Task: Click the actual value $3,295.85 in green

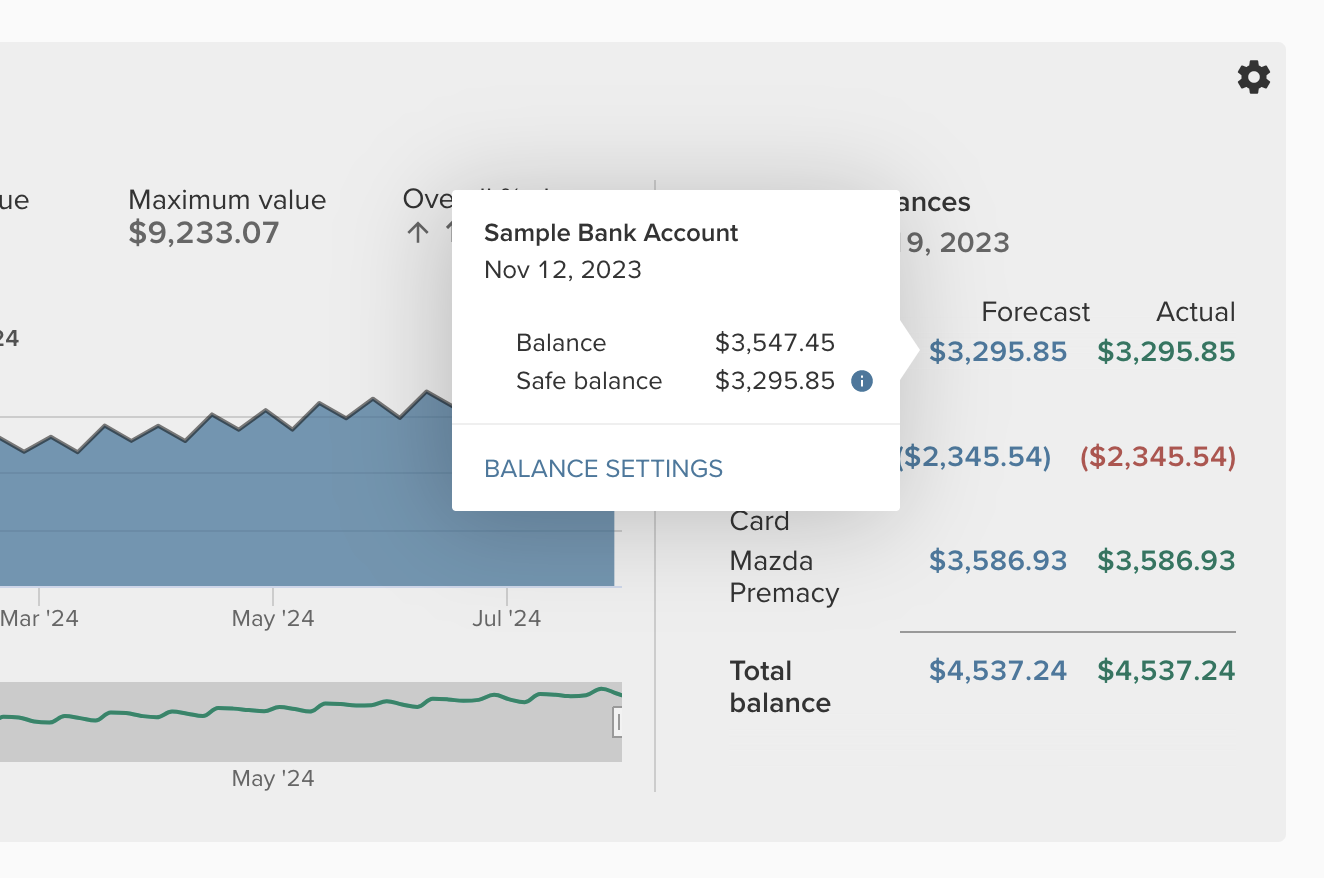Action: pyautogui.click(x=1166, y=352)
